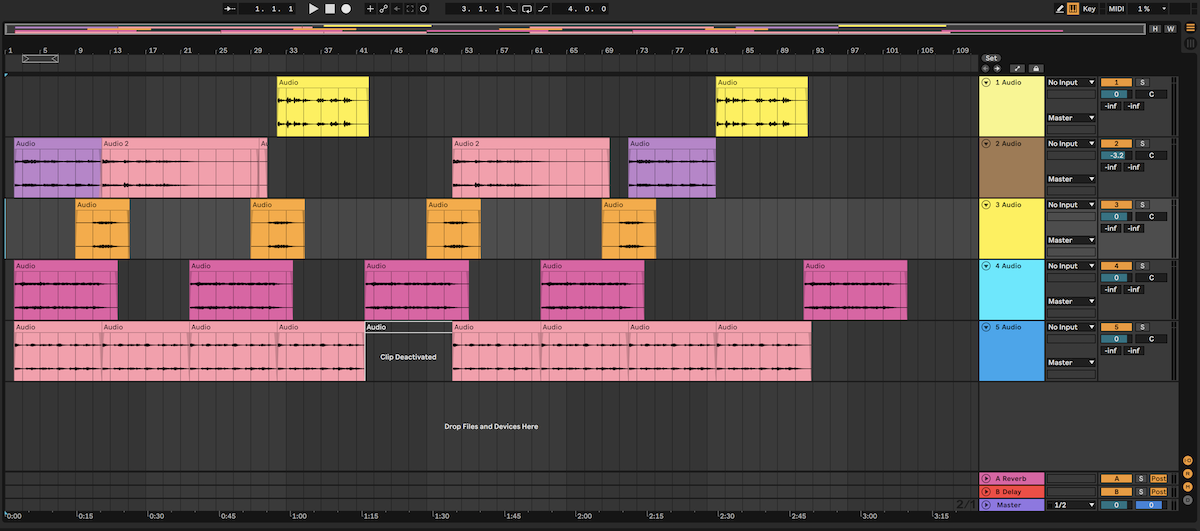Open Master track 1/2 output dropdown
Viewport: 1200px width, 531px height.
point(1071,505)
